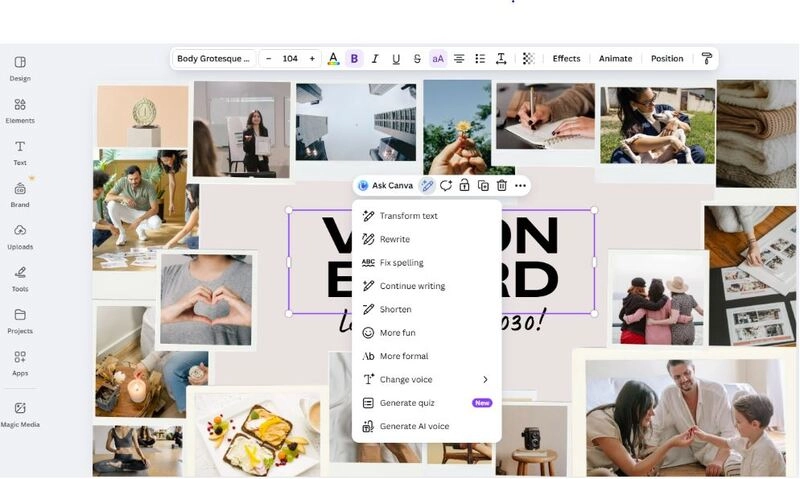Open the Tools panel
This screenshot has height=479, width=800.
(20, 279)
